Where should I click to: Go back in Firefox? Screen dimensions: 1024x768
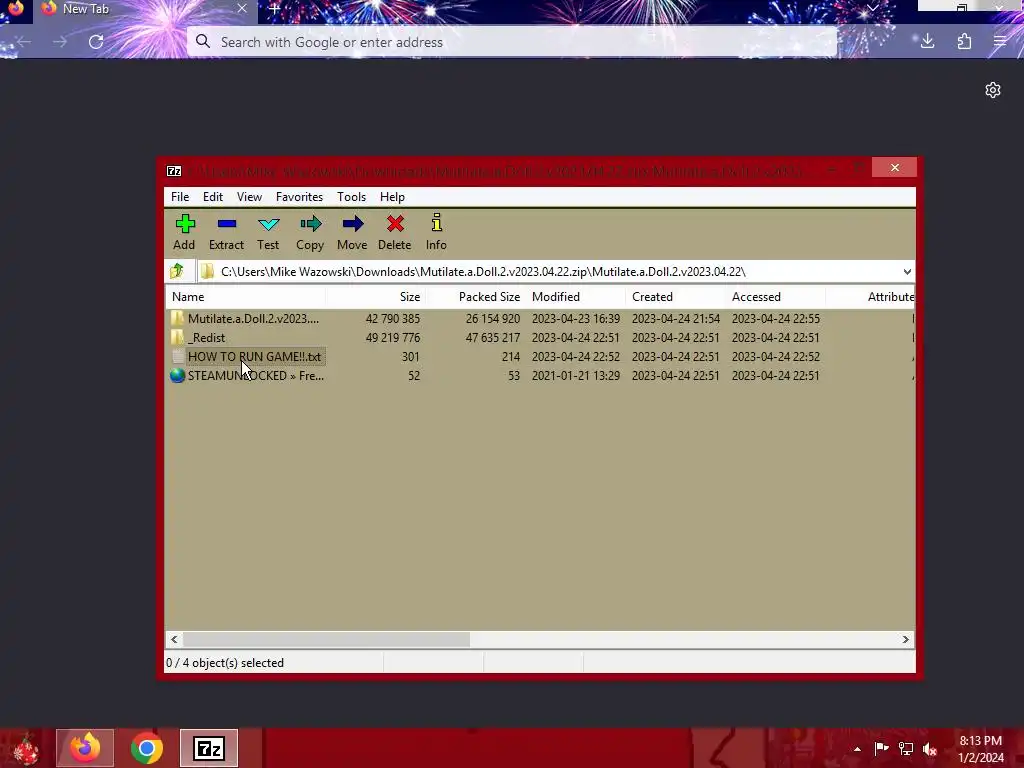click(x=24, y=42)
